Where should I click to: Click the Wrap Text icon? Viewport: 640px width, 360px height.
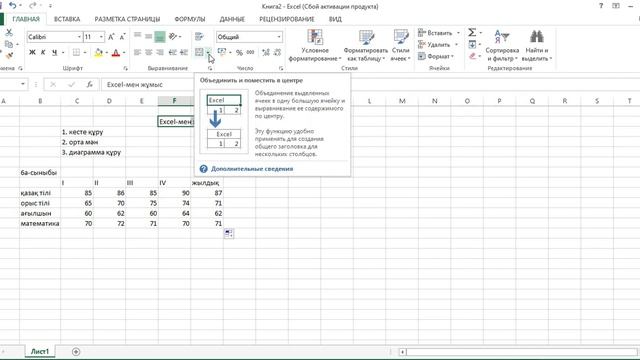[199, 37]
